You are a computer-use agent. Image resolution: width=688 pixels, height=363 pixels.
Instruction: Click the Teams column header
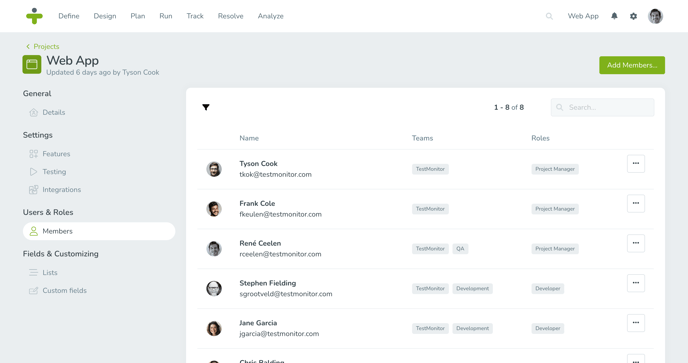coord(422,138)
